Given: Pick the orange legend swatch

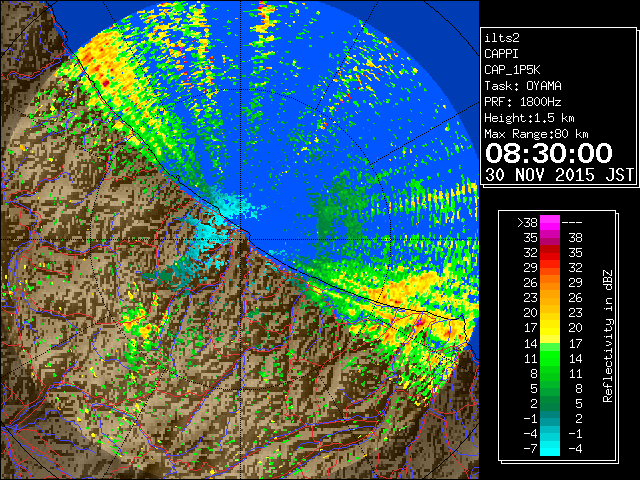Looking at the screenshot, I should pyautogui.click(x=550, y=282).
